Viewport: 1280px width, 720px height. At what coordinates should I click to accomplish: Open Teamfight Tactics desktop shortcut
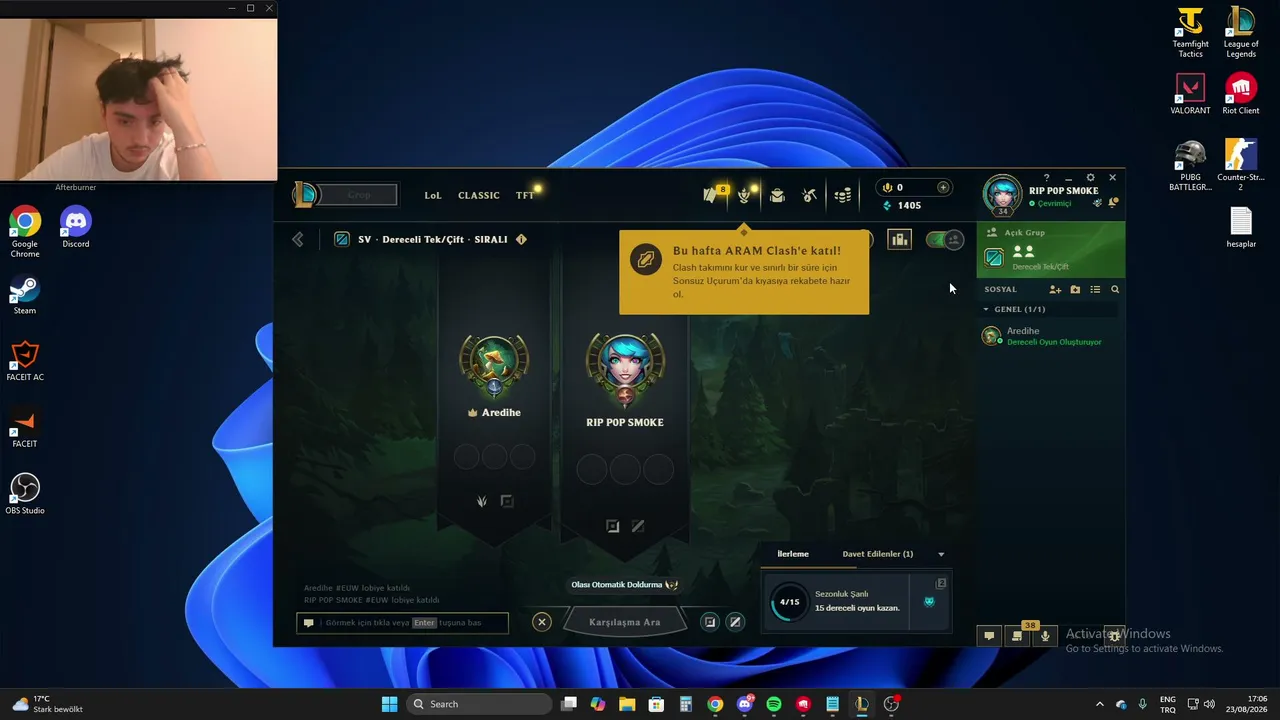click(1190, 33)
